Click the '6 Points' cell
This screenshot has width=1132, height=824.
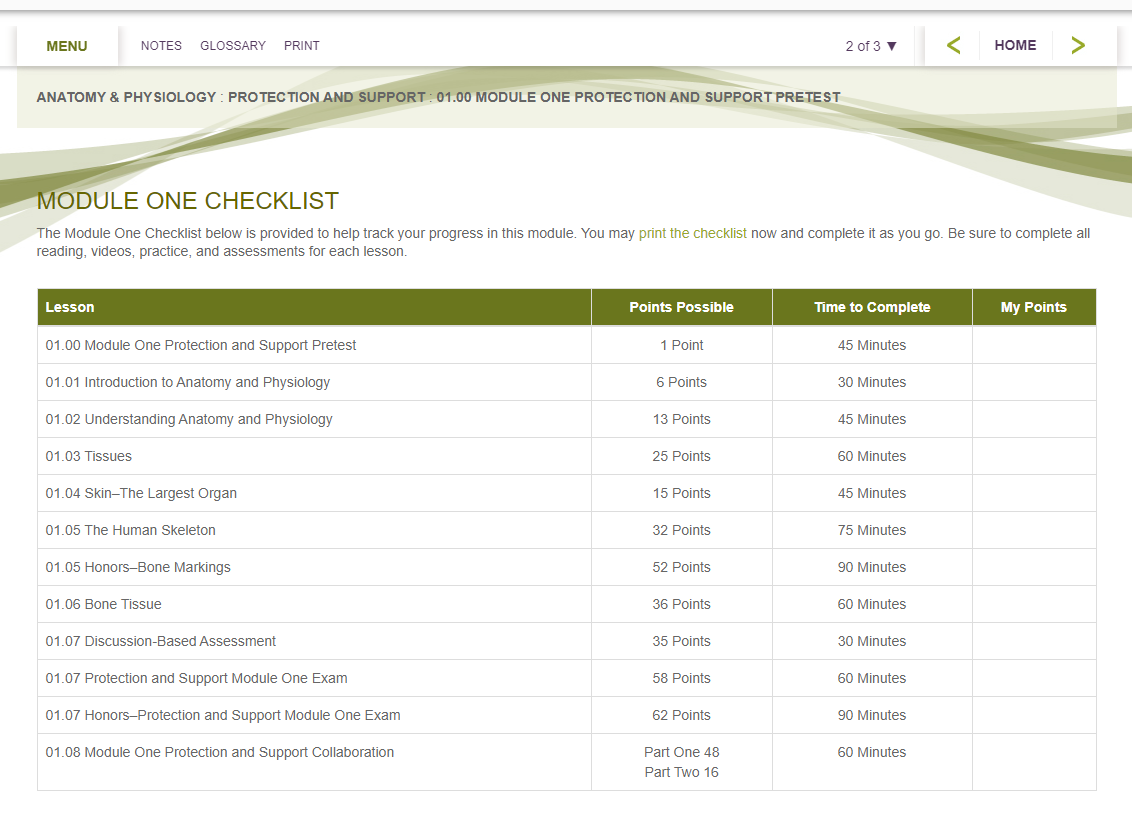point(682,382)
